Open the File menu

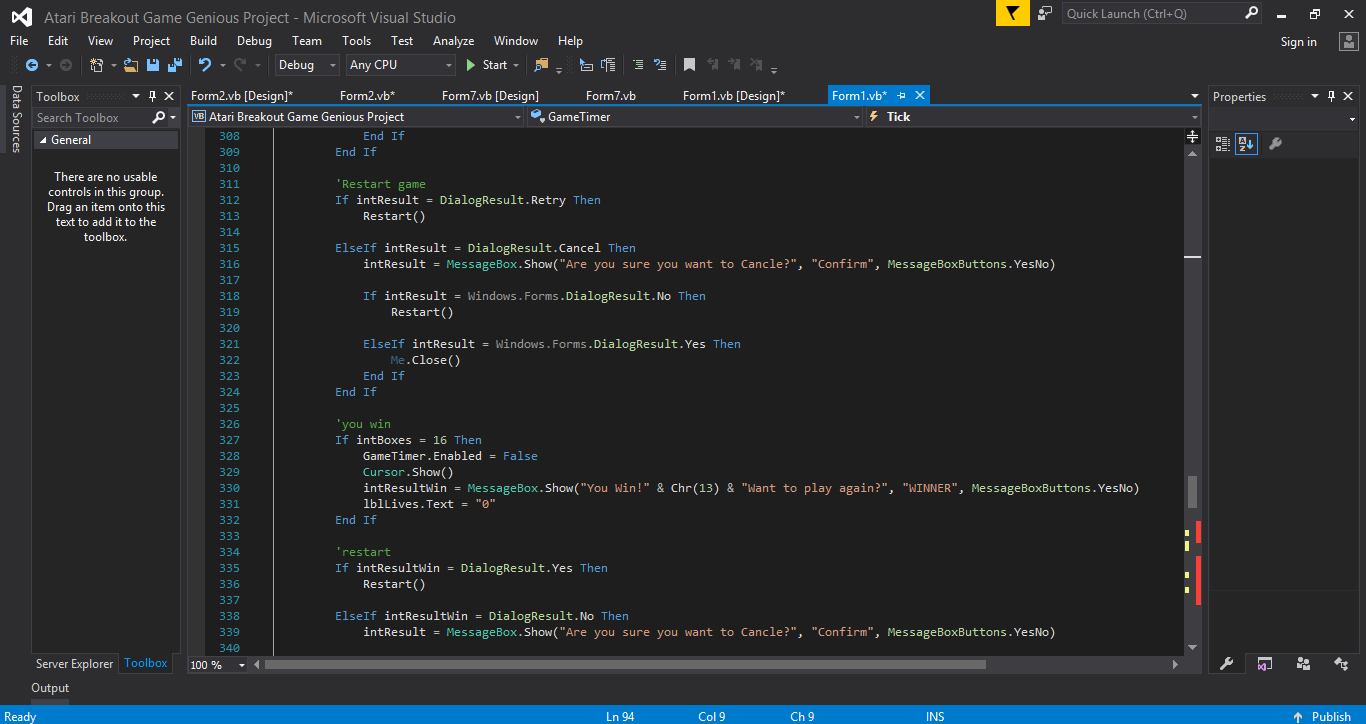[x=19, y=41]
